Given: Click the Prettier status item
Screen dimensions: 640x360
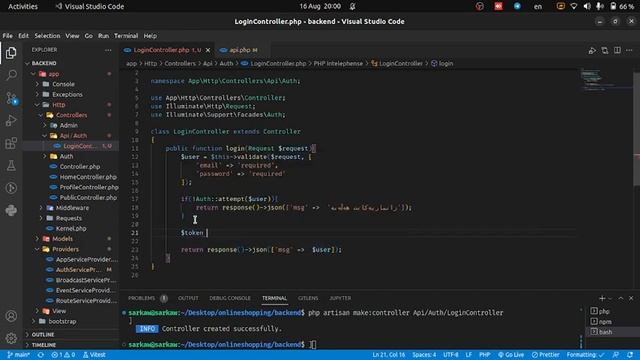Looking at the screenshot, I should [x=546, y=355].
